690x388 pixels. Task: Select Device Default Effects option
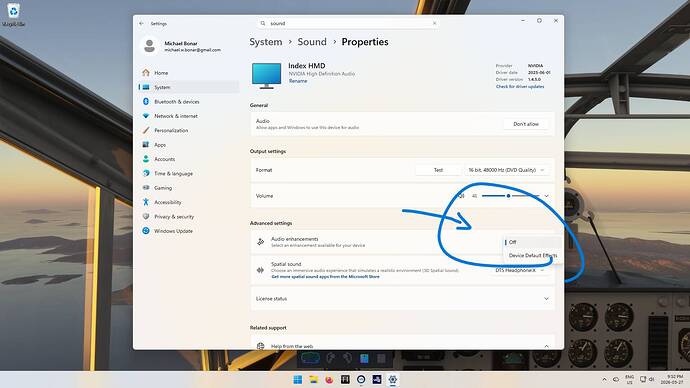pos(532,255)
